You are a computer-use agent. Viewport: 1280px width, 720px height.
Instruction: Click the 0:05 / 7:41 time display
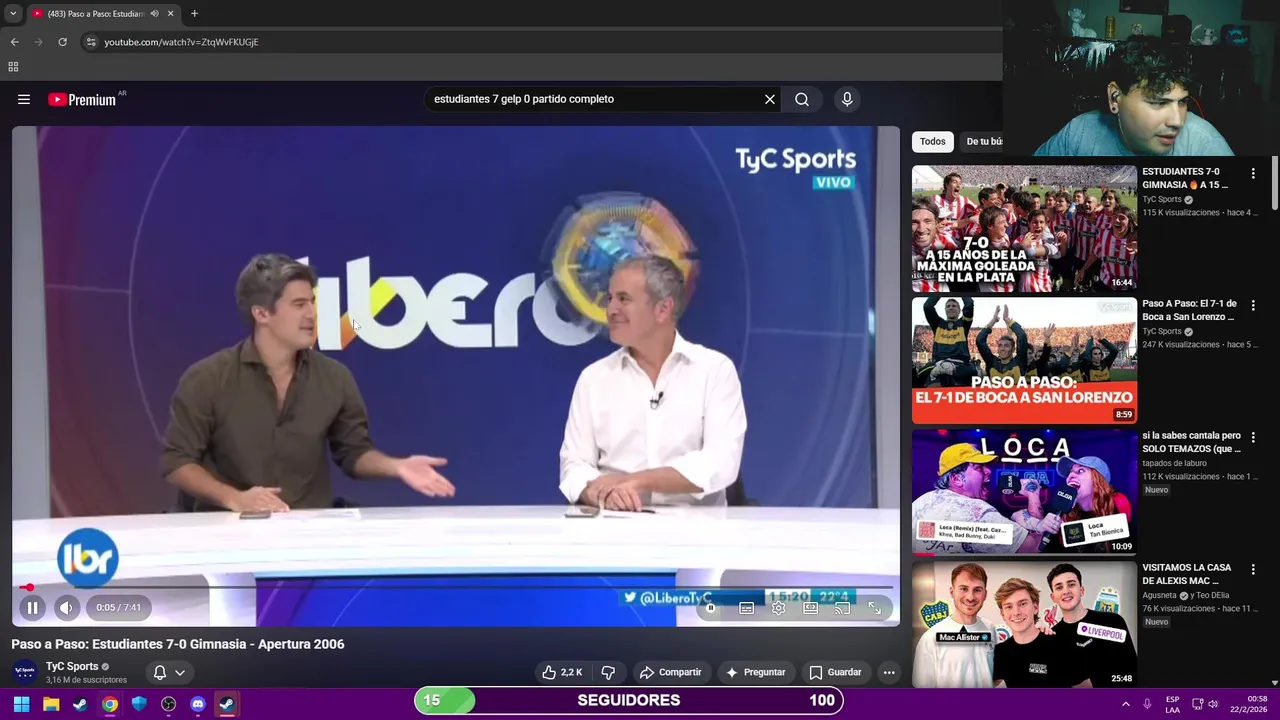pos(119,607)
